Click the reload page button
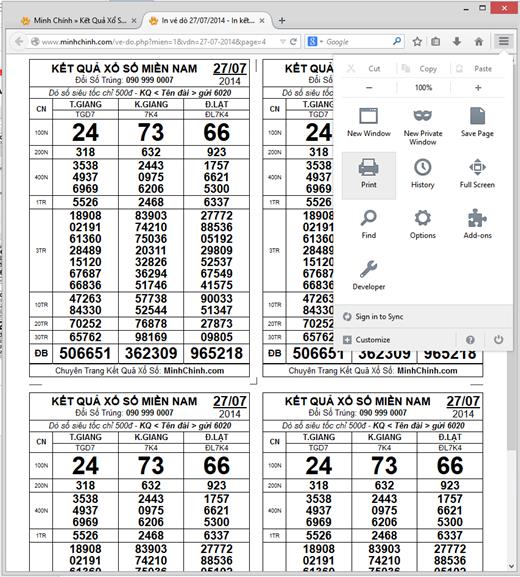 point(293,41)
